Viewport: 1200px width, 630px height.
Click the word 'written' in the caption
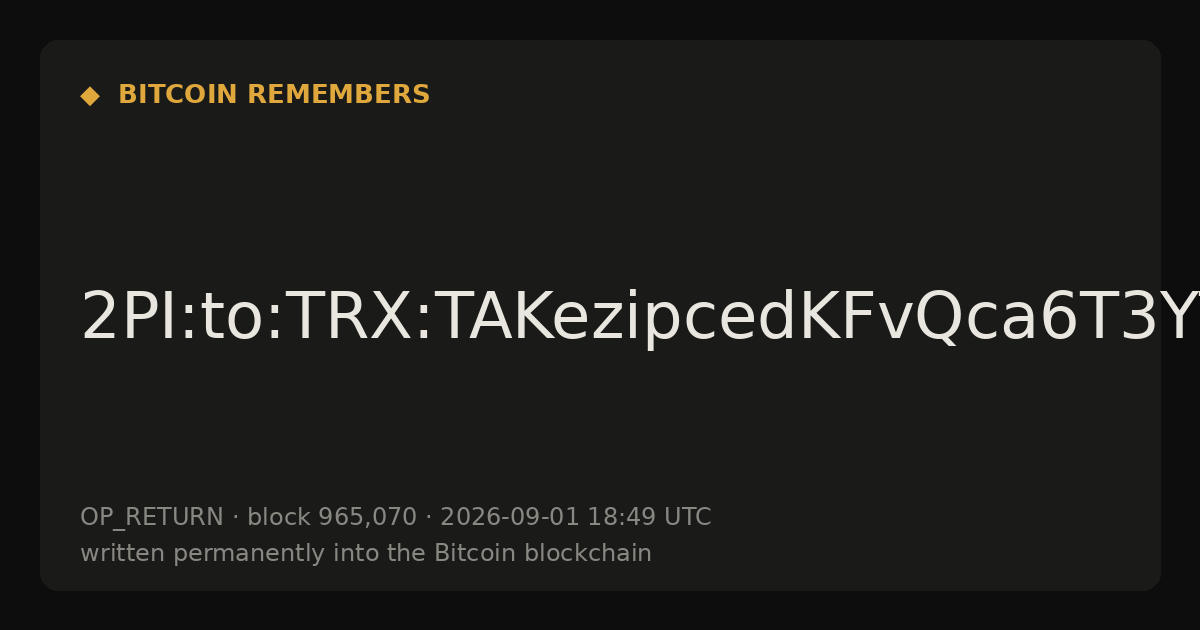click(114, 553)
